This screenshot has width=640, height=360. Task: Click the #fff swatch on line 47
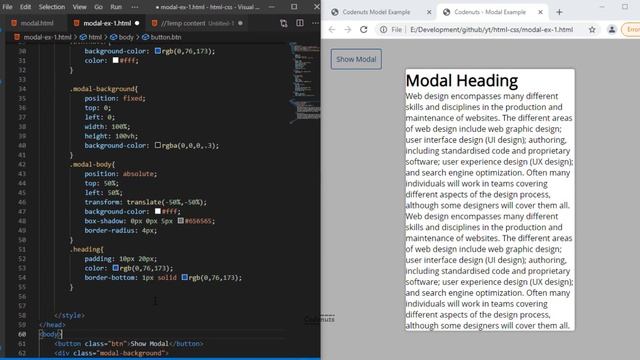point(158,211)
